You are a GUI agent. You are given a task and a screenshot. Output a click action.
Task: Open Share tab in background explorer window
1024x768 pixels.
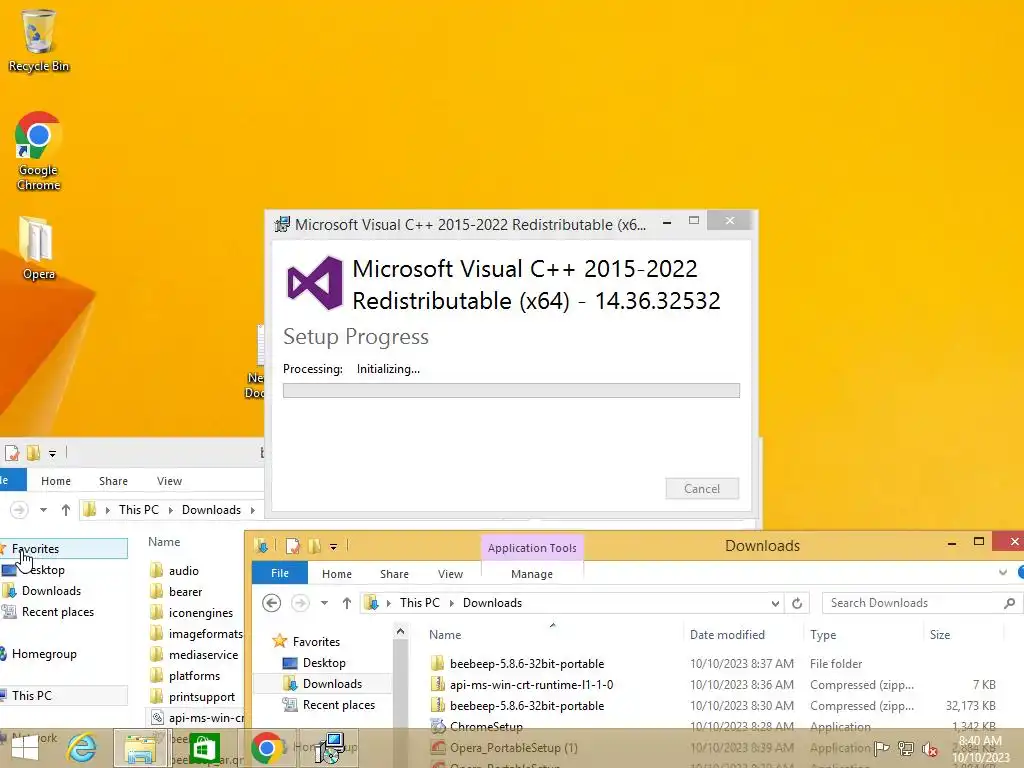point(113,481)
